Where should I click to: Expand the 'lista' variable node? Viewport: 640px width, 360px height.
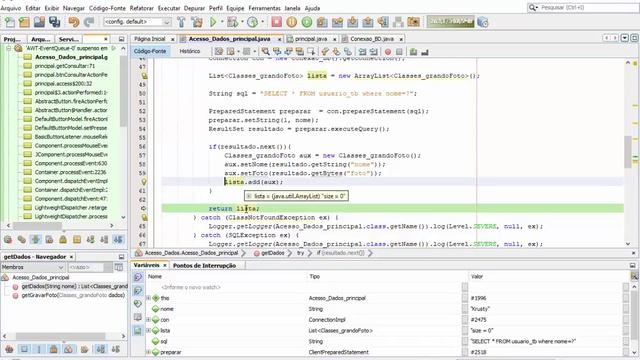coord(148,330)
